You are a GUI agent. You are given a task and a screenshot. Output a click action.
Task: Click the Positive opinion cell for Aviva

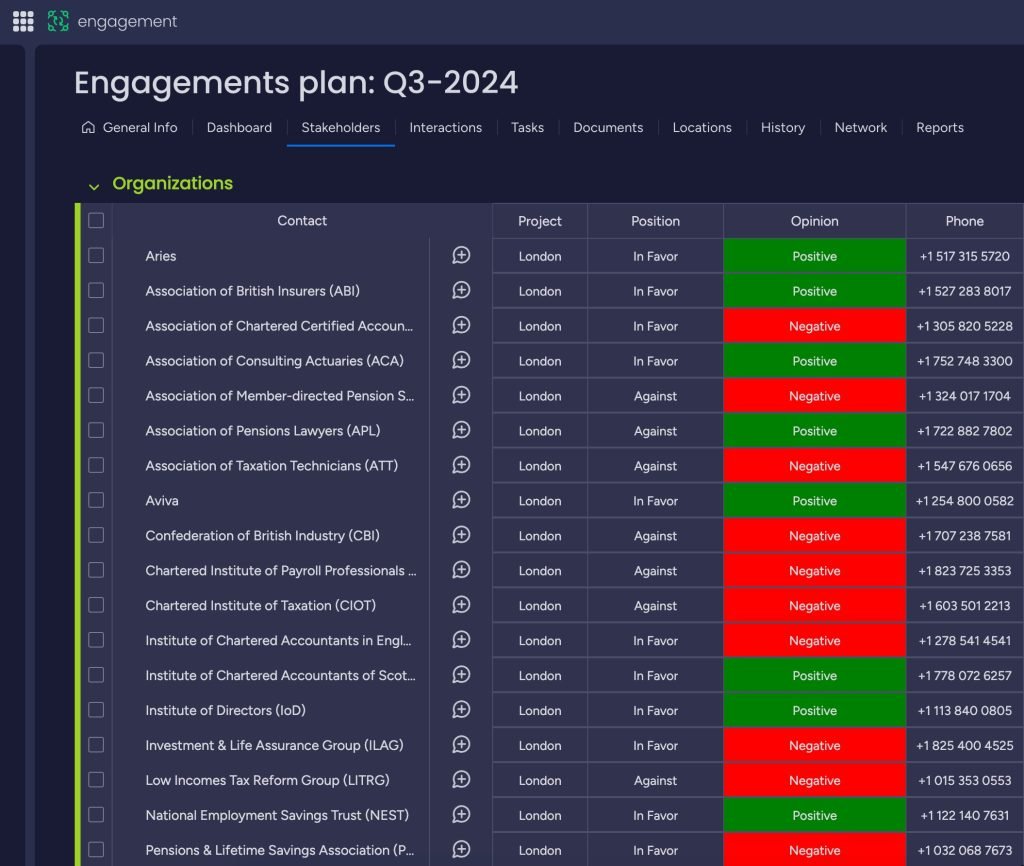[x=814, y=501]
